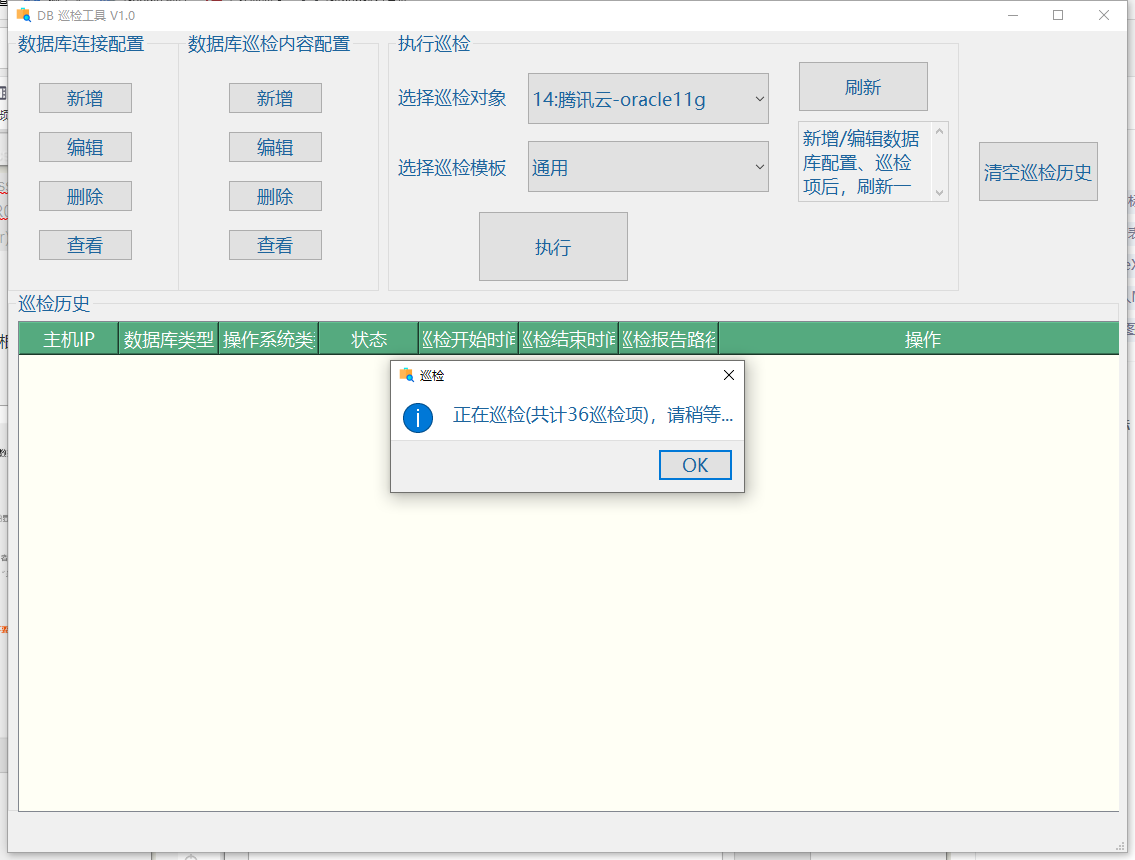Confirm the inspection dialog with OK

(695, 464)
